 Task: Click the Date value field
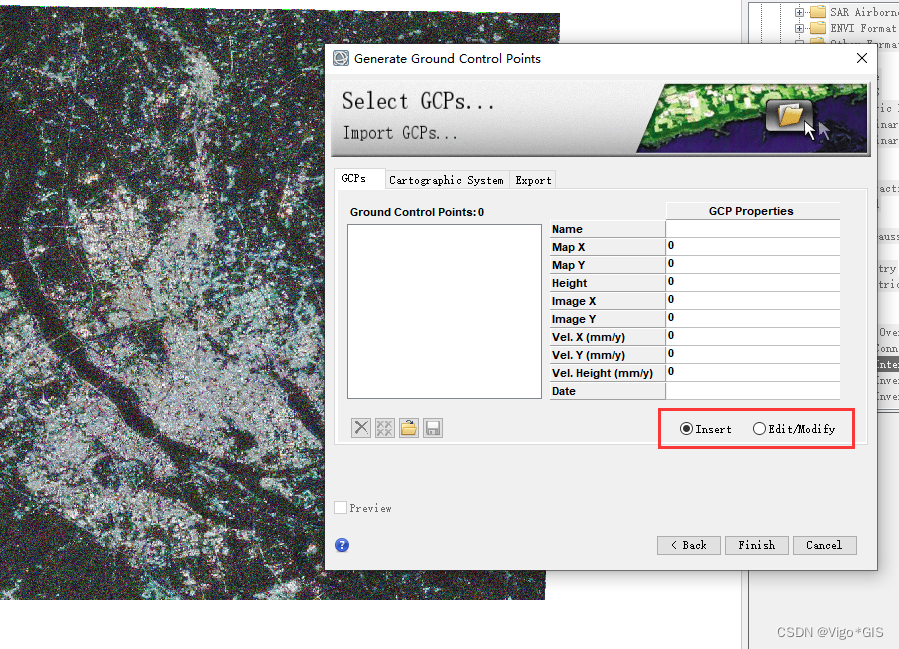(752, 390)
